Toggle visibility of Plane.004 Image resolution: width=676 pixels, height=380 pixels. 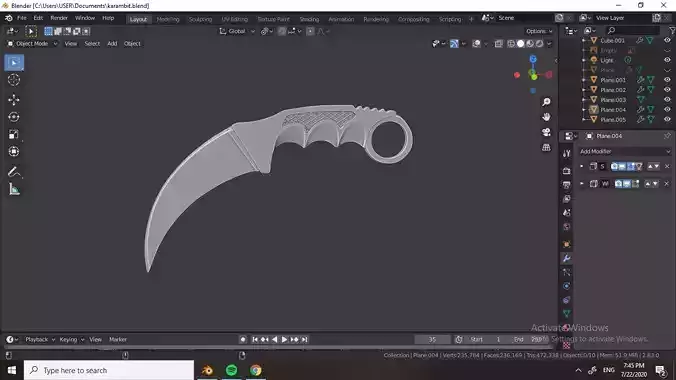667,110
